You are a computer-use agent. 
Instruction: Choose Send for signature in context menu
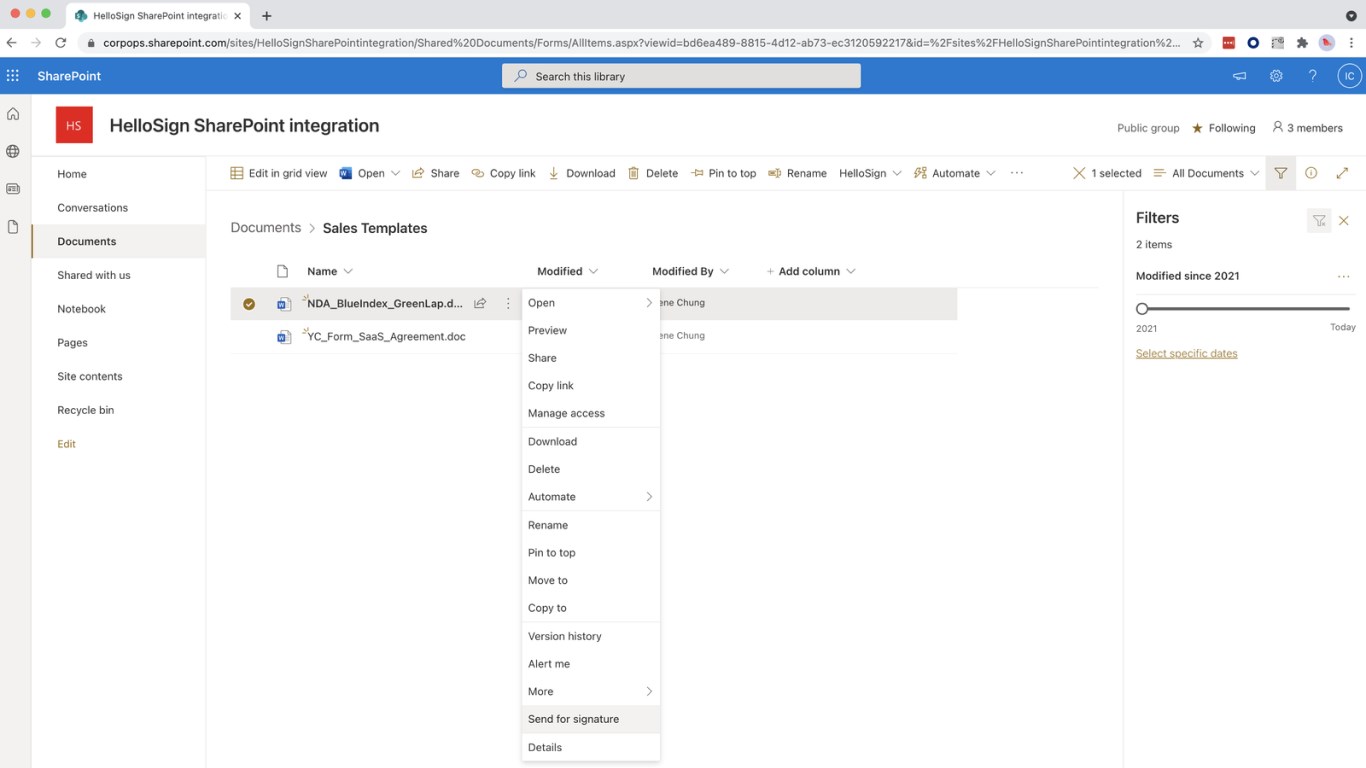(591, 719)
